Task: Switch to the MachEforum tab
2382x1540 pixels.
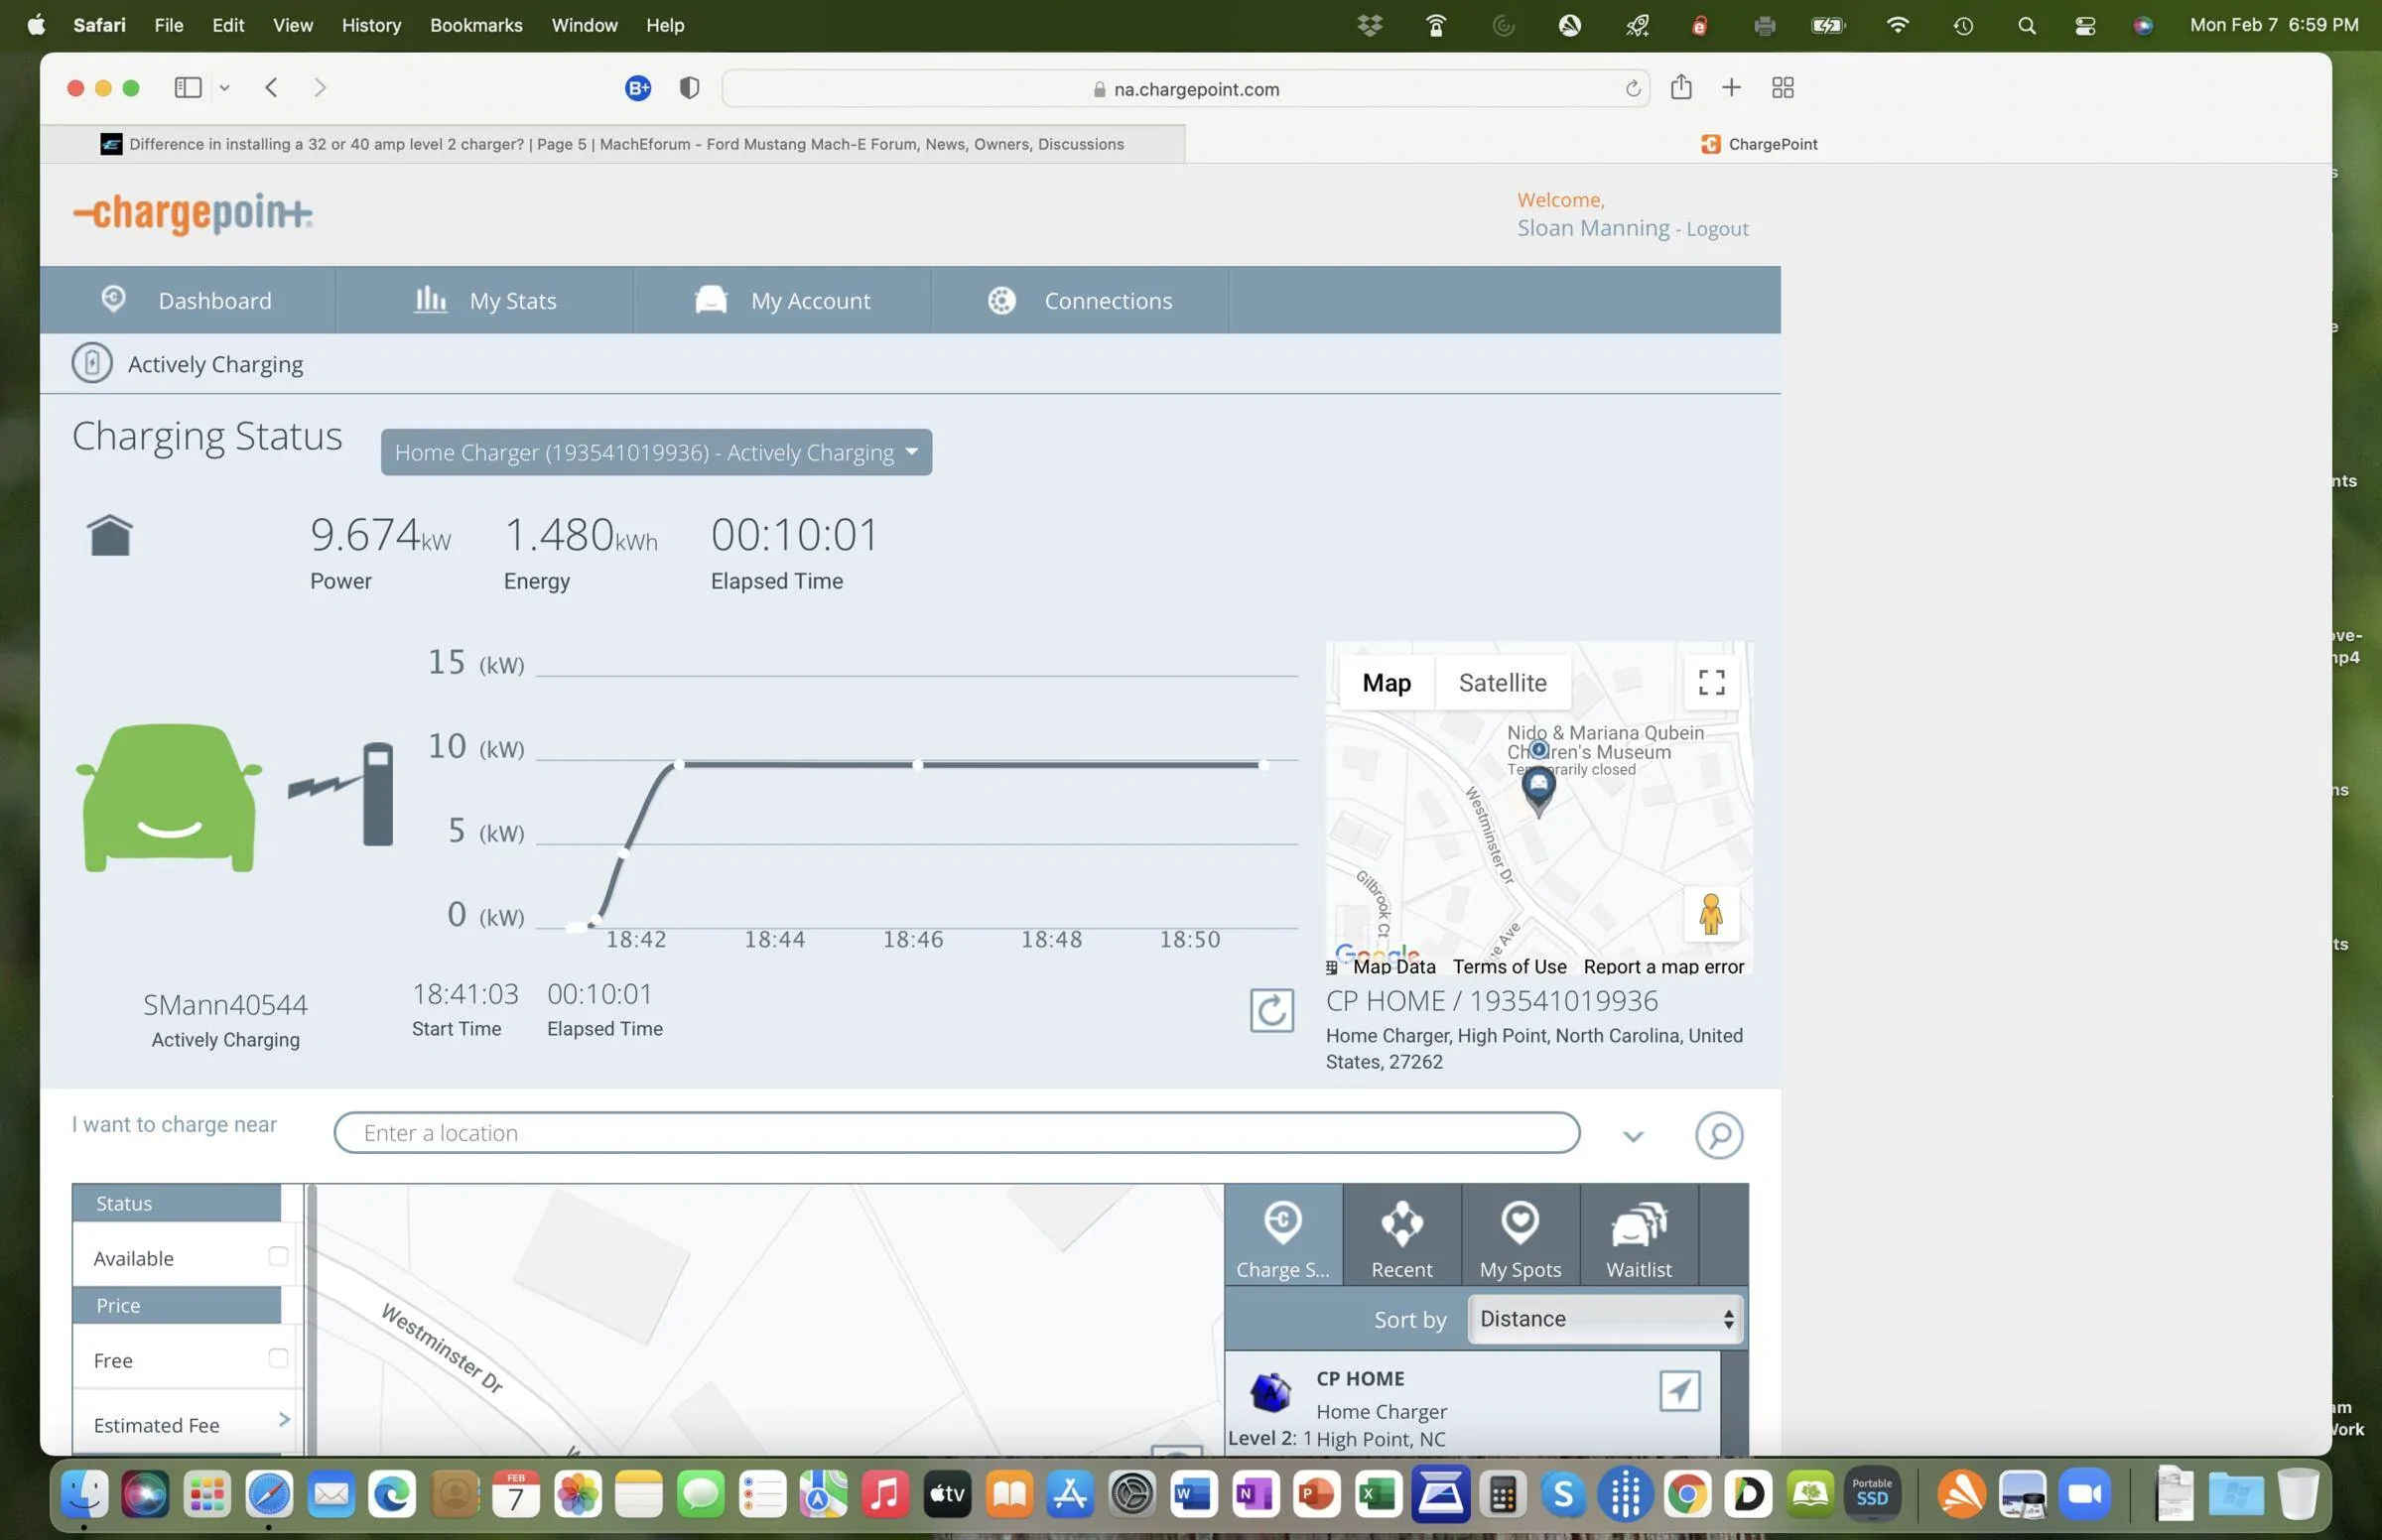Action: (x=613, y=144)
